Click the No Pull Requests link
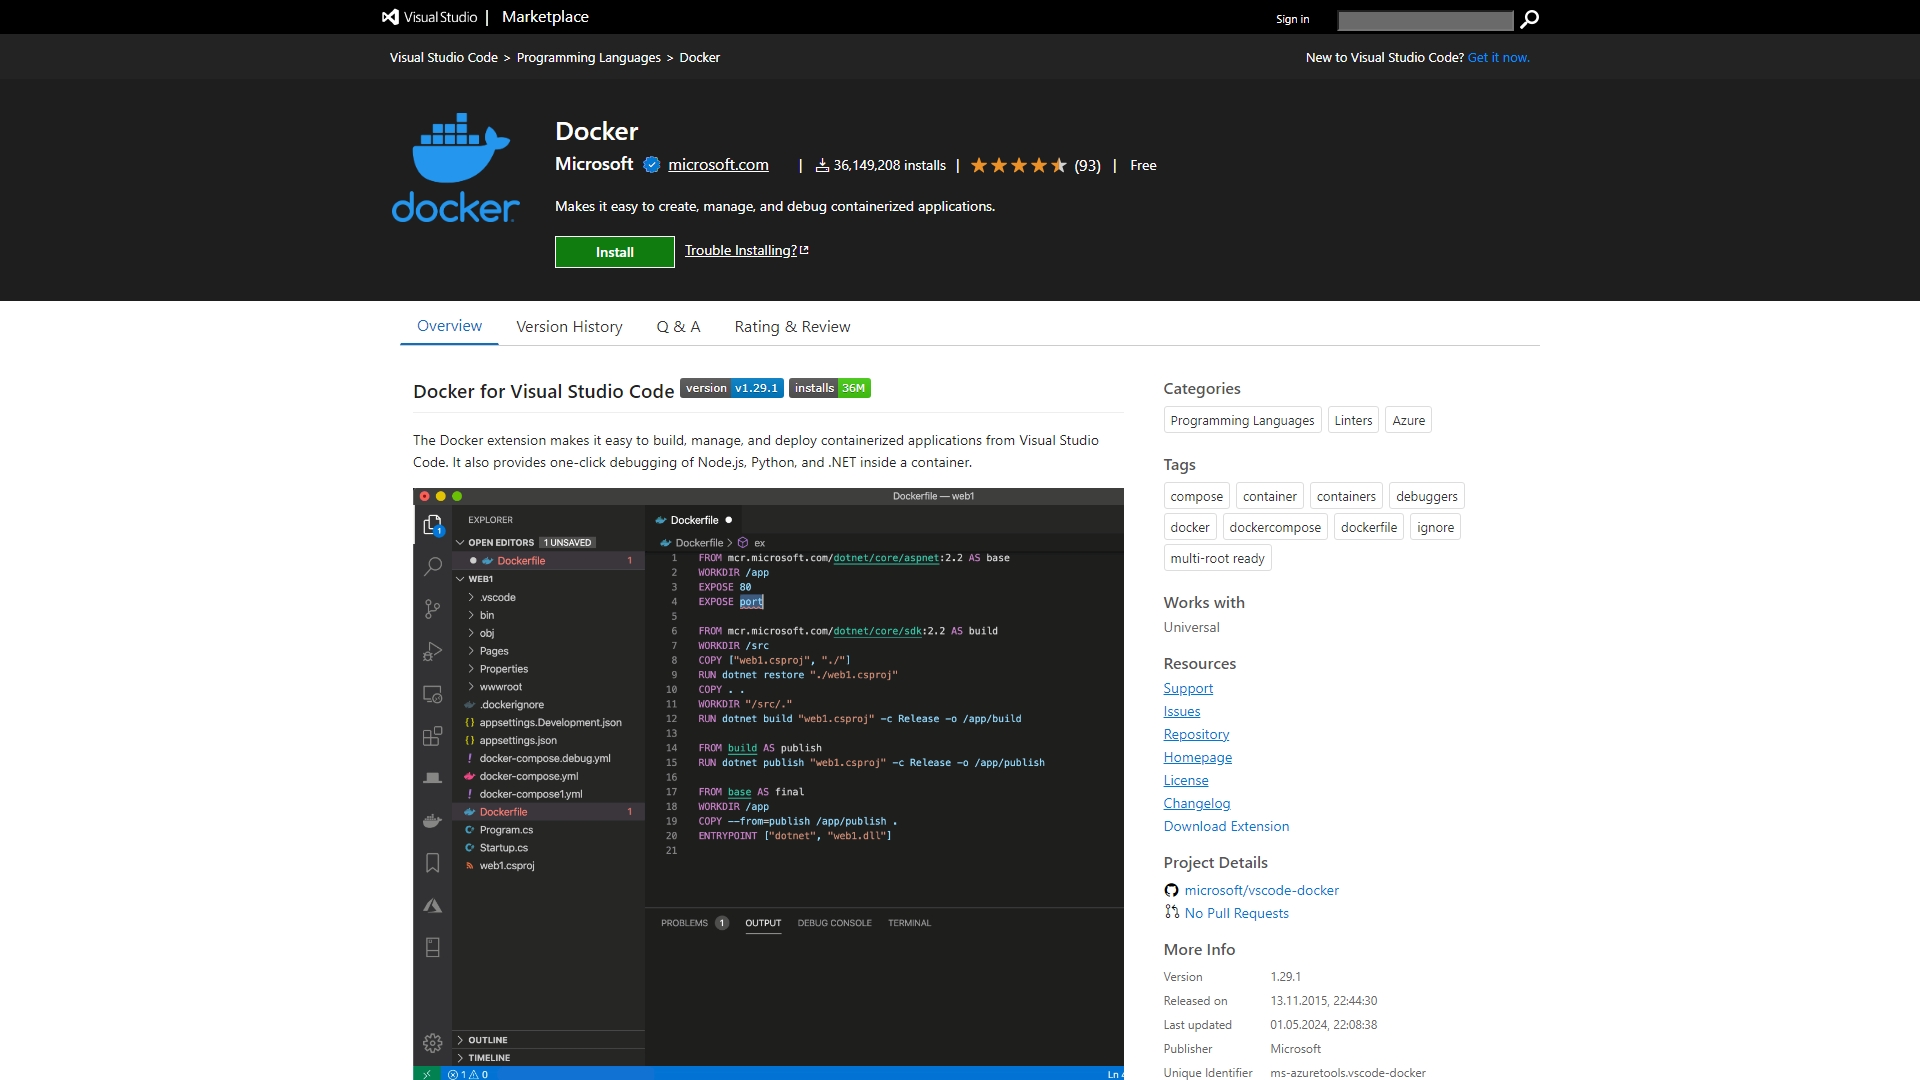Screen dimensions: 1920x1080 [x=1236, y=913]
